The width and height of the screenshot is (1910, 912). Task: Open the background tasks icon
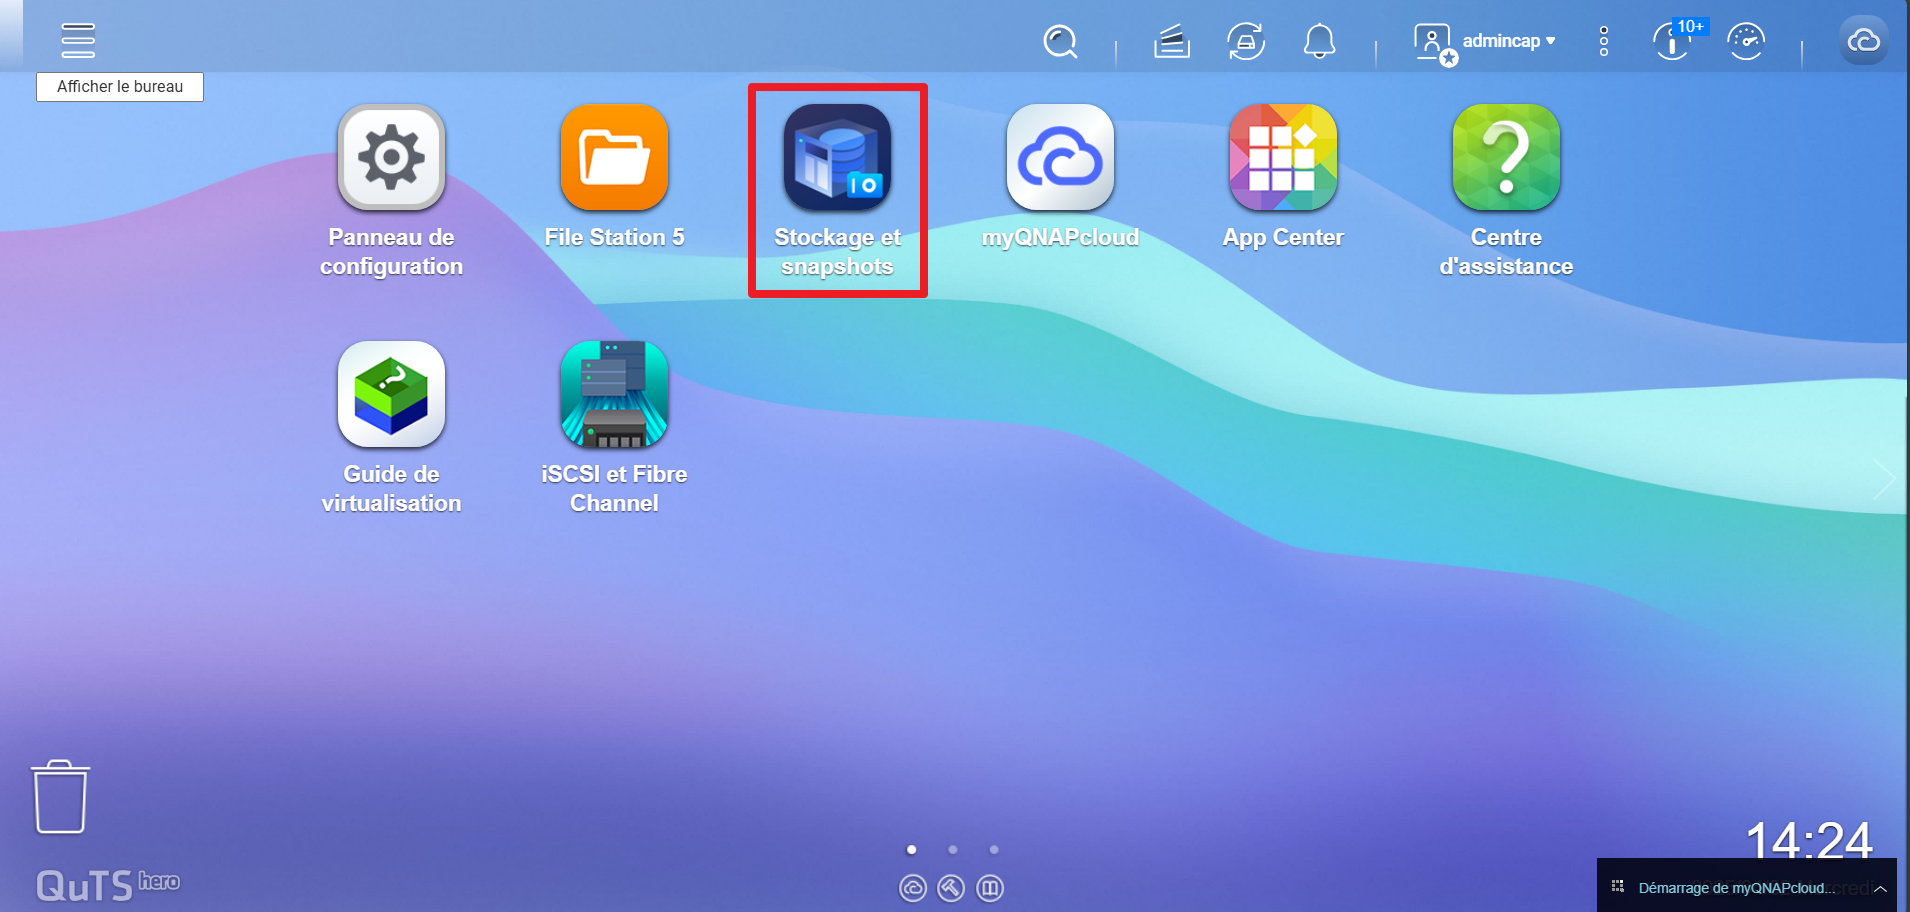point(1172,42)
